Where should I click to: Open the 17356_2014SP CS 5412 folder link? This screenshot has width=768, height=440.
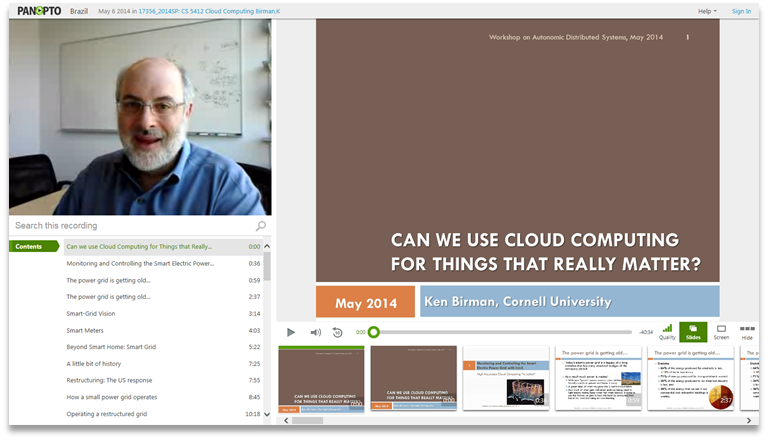pyautogui.click(x=209, y=11)
